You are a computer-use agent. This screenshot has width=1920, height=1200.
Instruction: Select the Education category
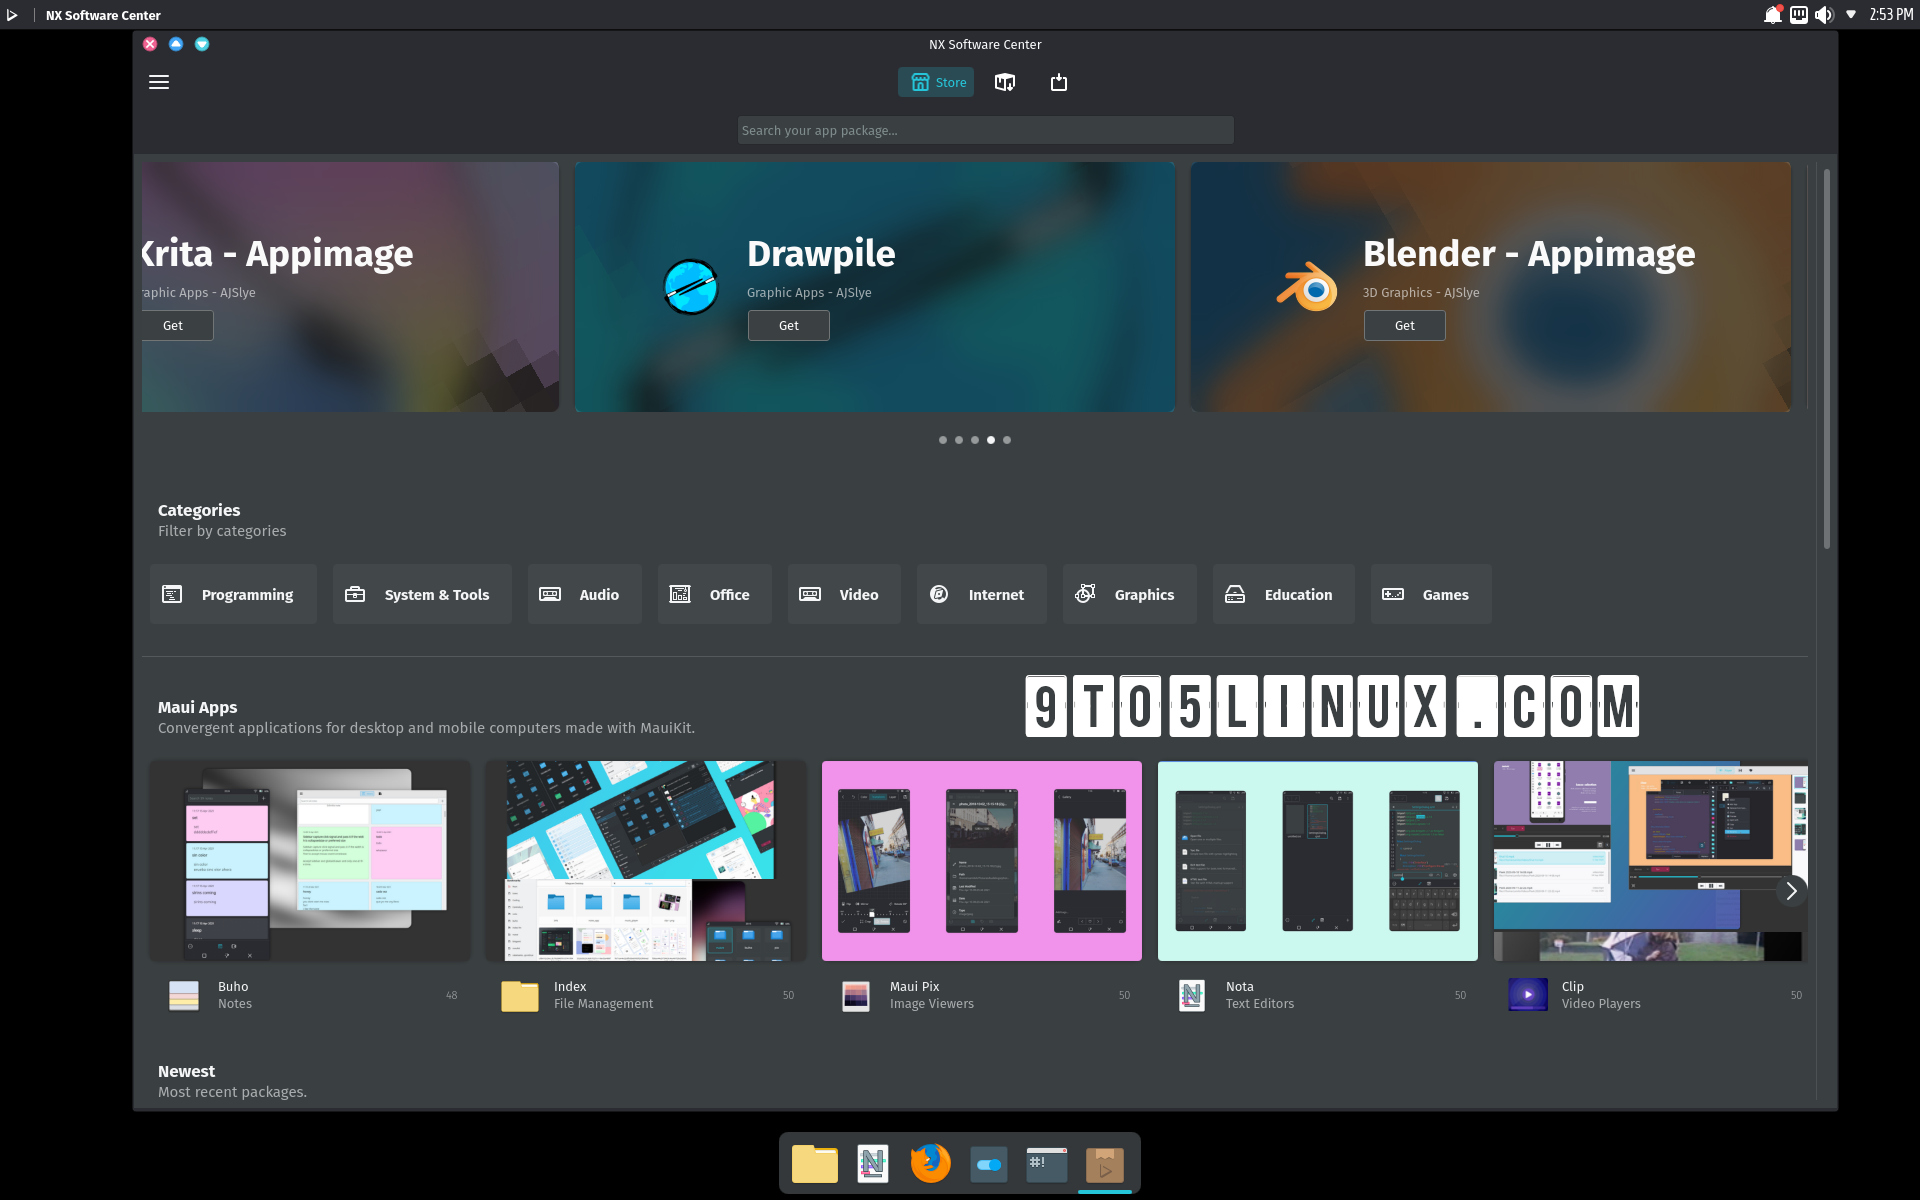1283,593
